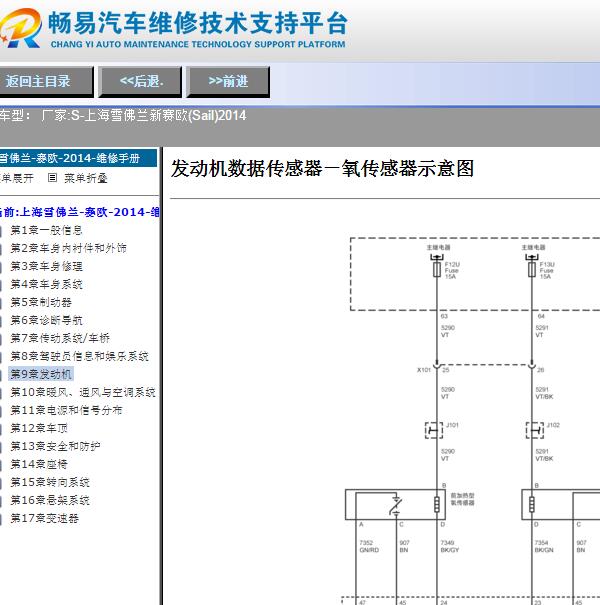Expand menu via 菜单展开 link
The height and width of the screenshot is (605, 600).
pos(17,178)
